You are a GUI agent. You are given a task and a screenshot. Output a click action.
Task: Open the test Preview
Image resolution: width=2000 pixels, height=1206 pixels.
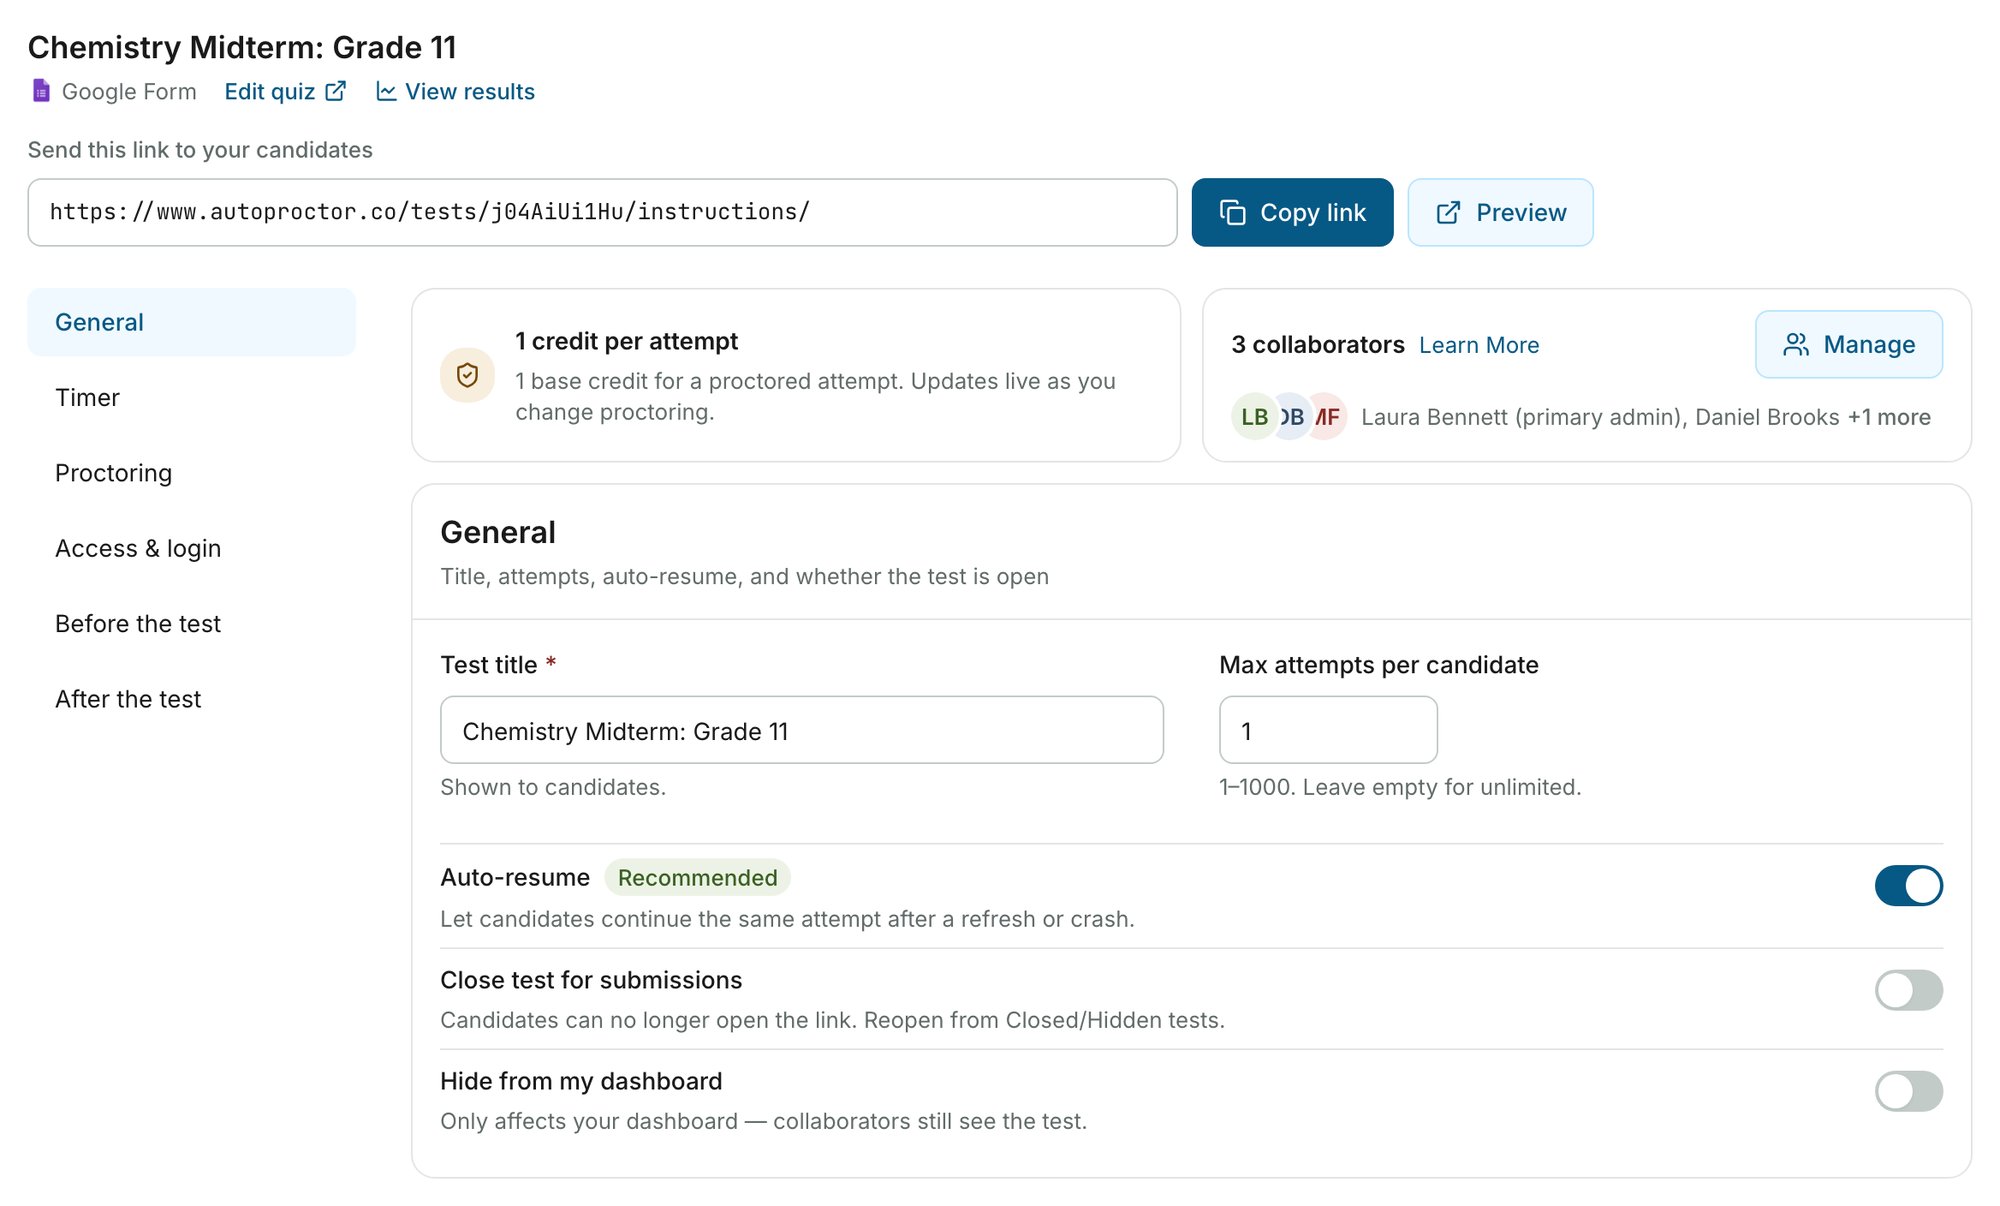coord(1500,212)
